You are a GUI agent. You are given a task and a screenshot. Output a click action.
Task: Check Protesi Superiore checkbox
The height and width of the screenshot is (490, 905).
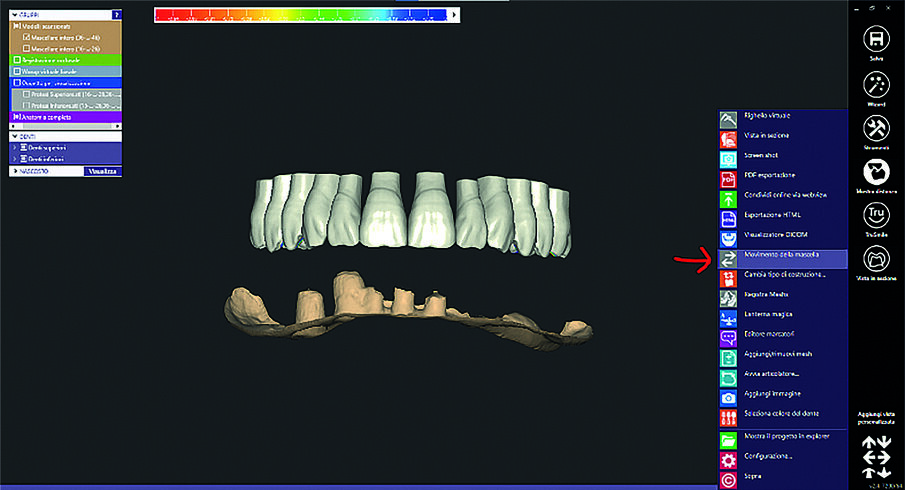[x=27, y=94]
